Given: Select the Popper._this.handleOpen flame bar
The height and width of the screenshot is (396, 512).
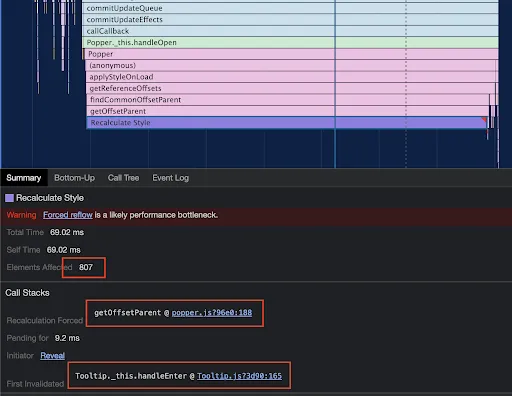Looking at the screenshot, I should pos(290,42).
